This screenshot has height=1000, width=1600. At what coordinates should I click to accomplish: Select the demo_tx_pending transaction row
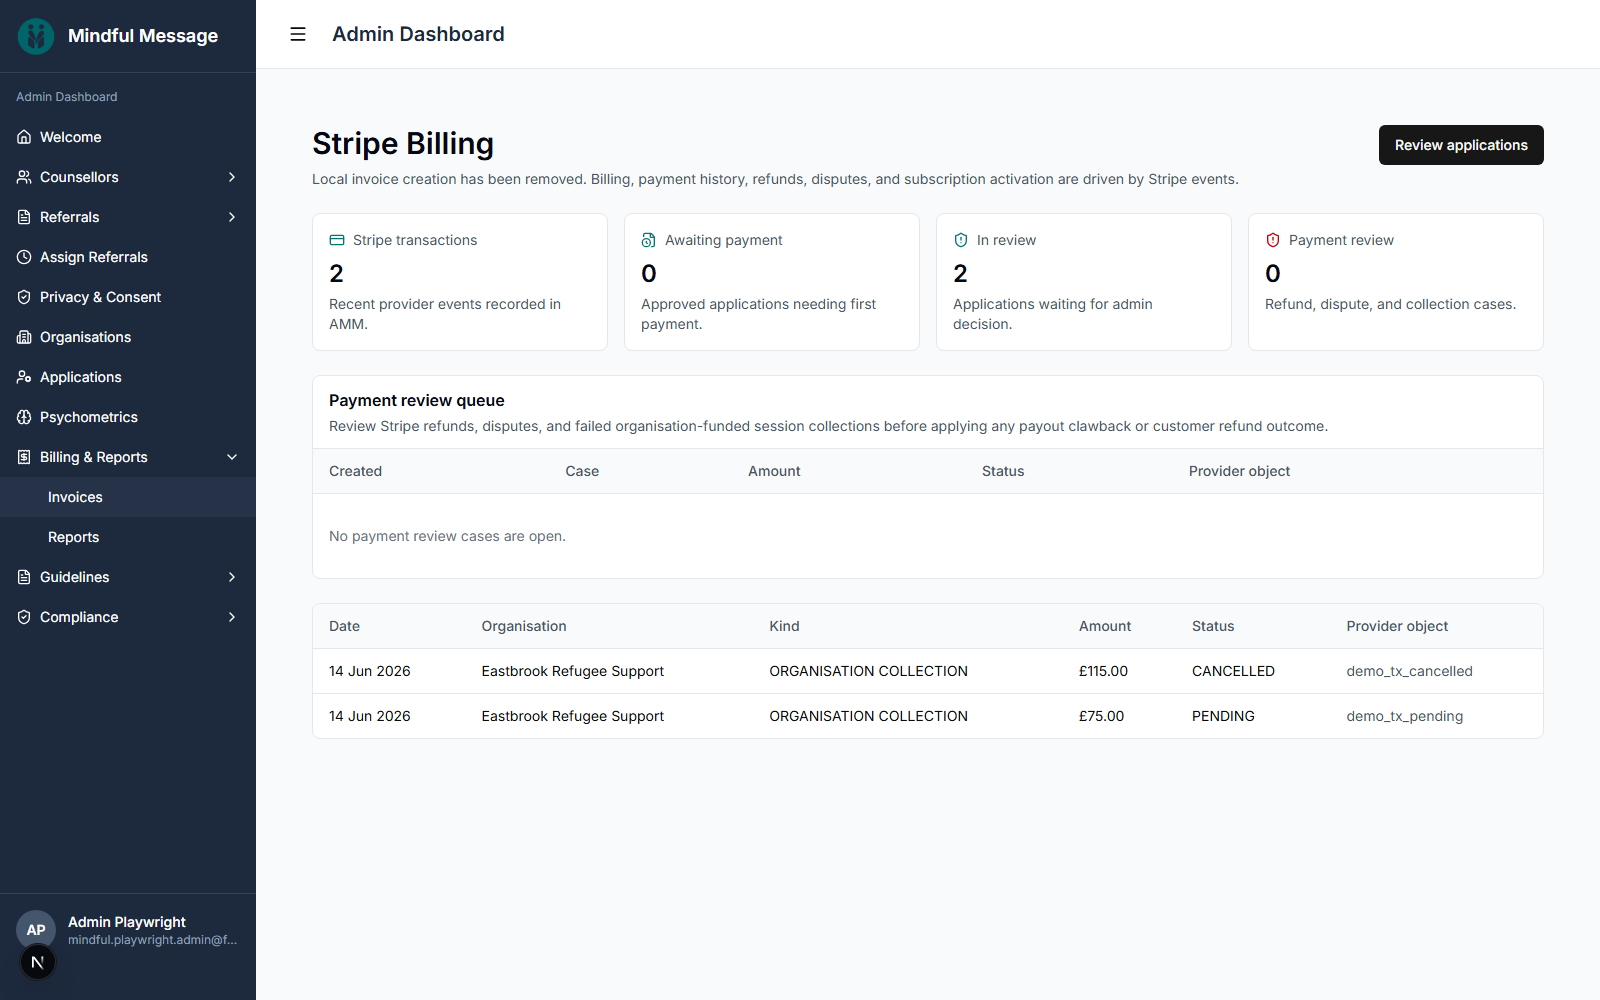[x=928, y=716]
